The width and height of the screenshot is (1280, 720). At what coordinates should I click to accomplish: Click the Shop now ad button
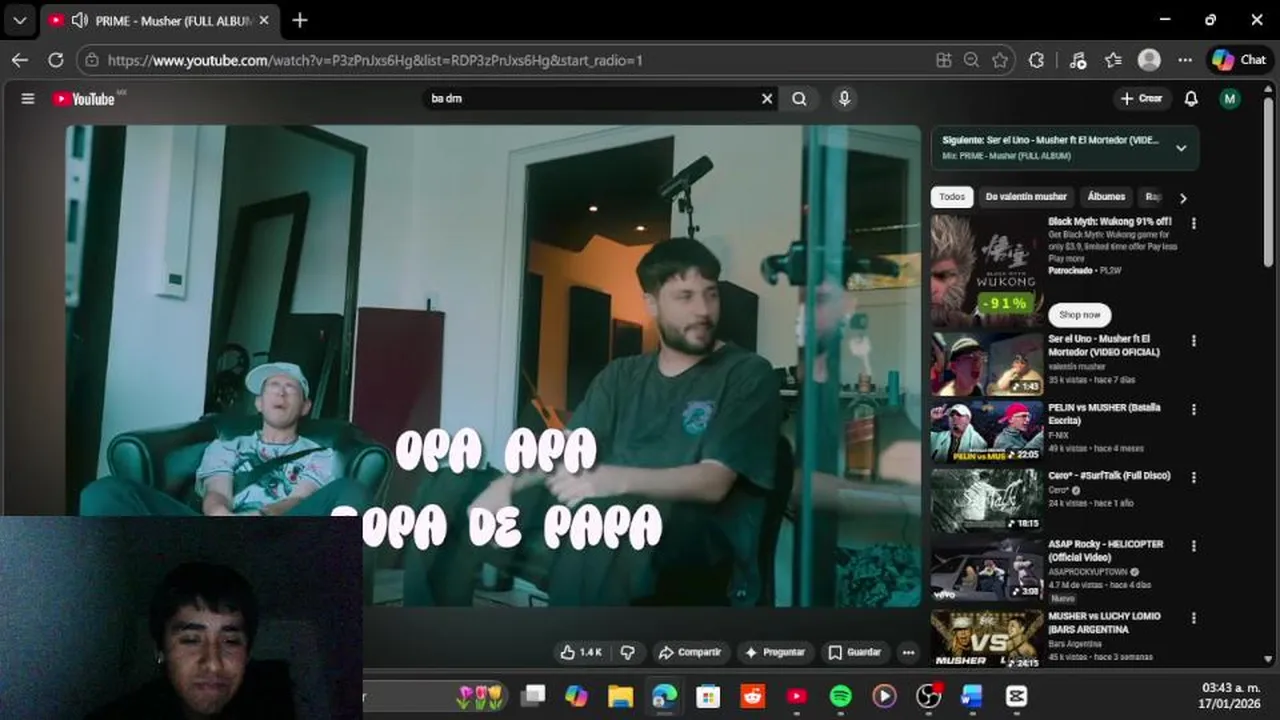coord(1079,314)
